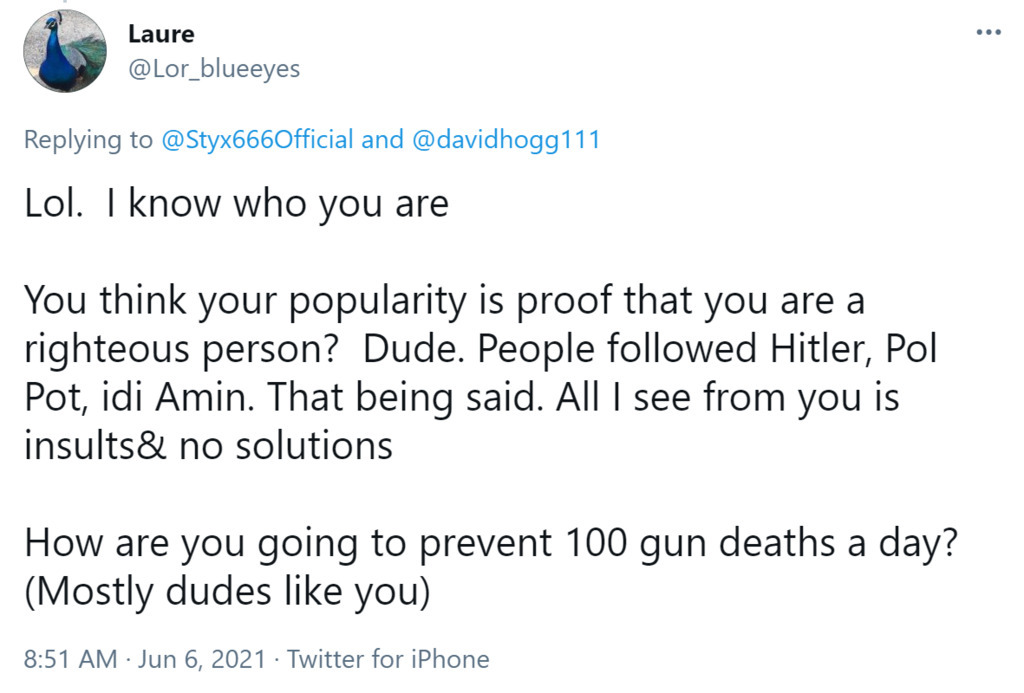Click the 'Replying to' label
The image size is (1024, 693).
[x=88, y=140]
